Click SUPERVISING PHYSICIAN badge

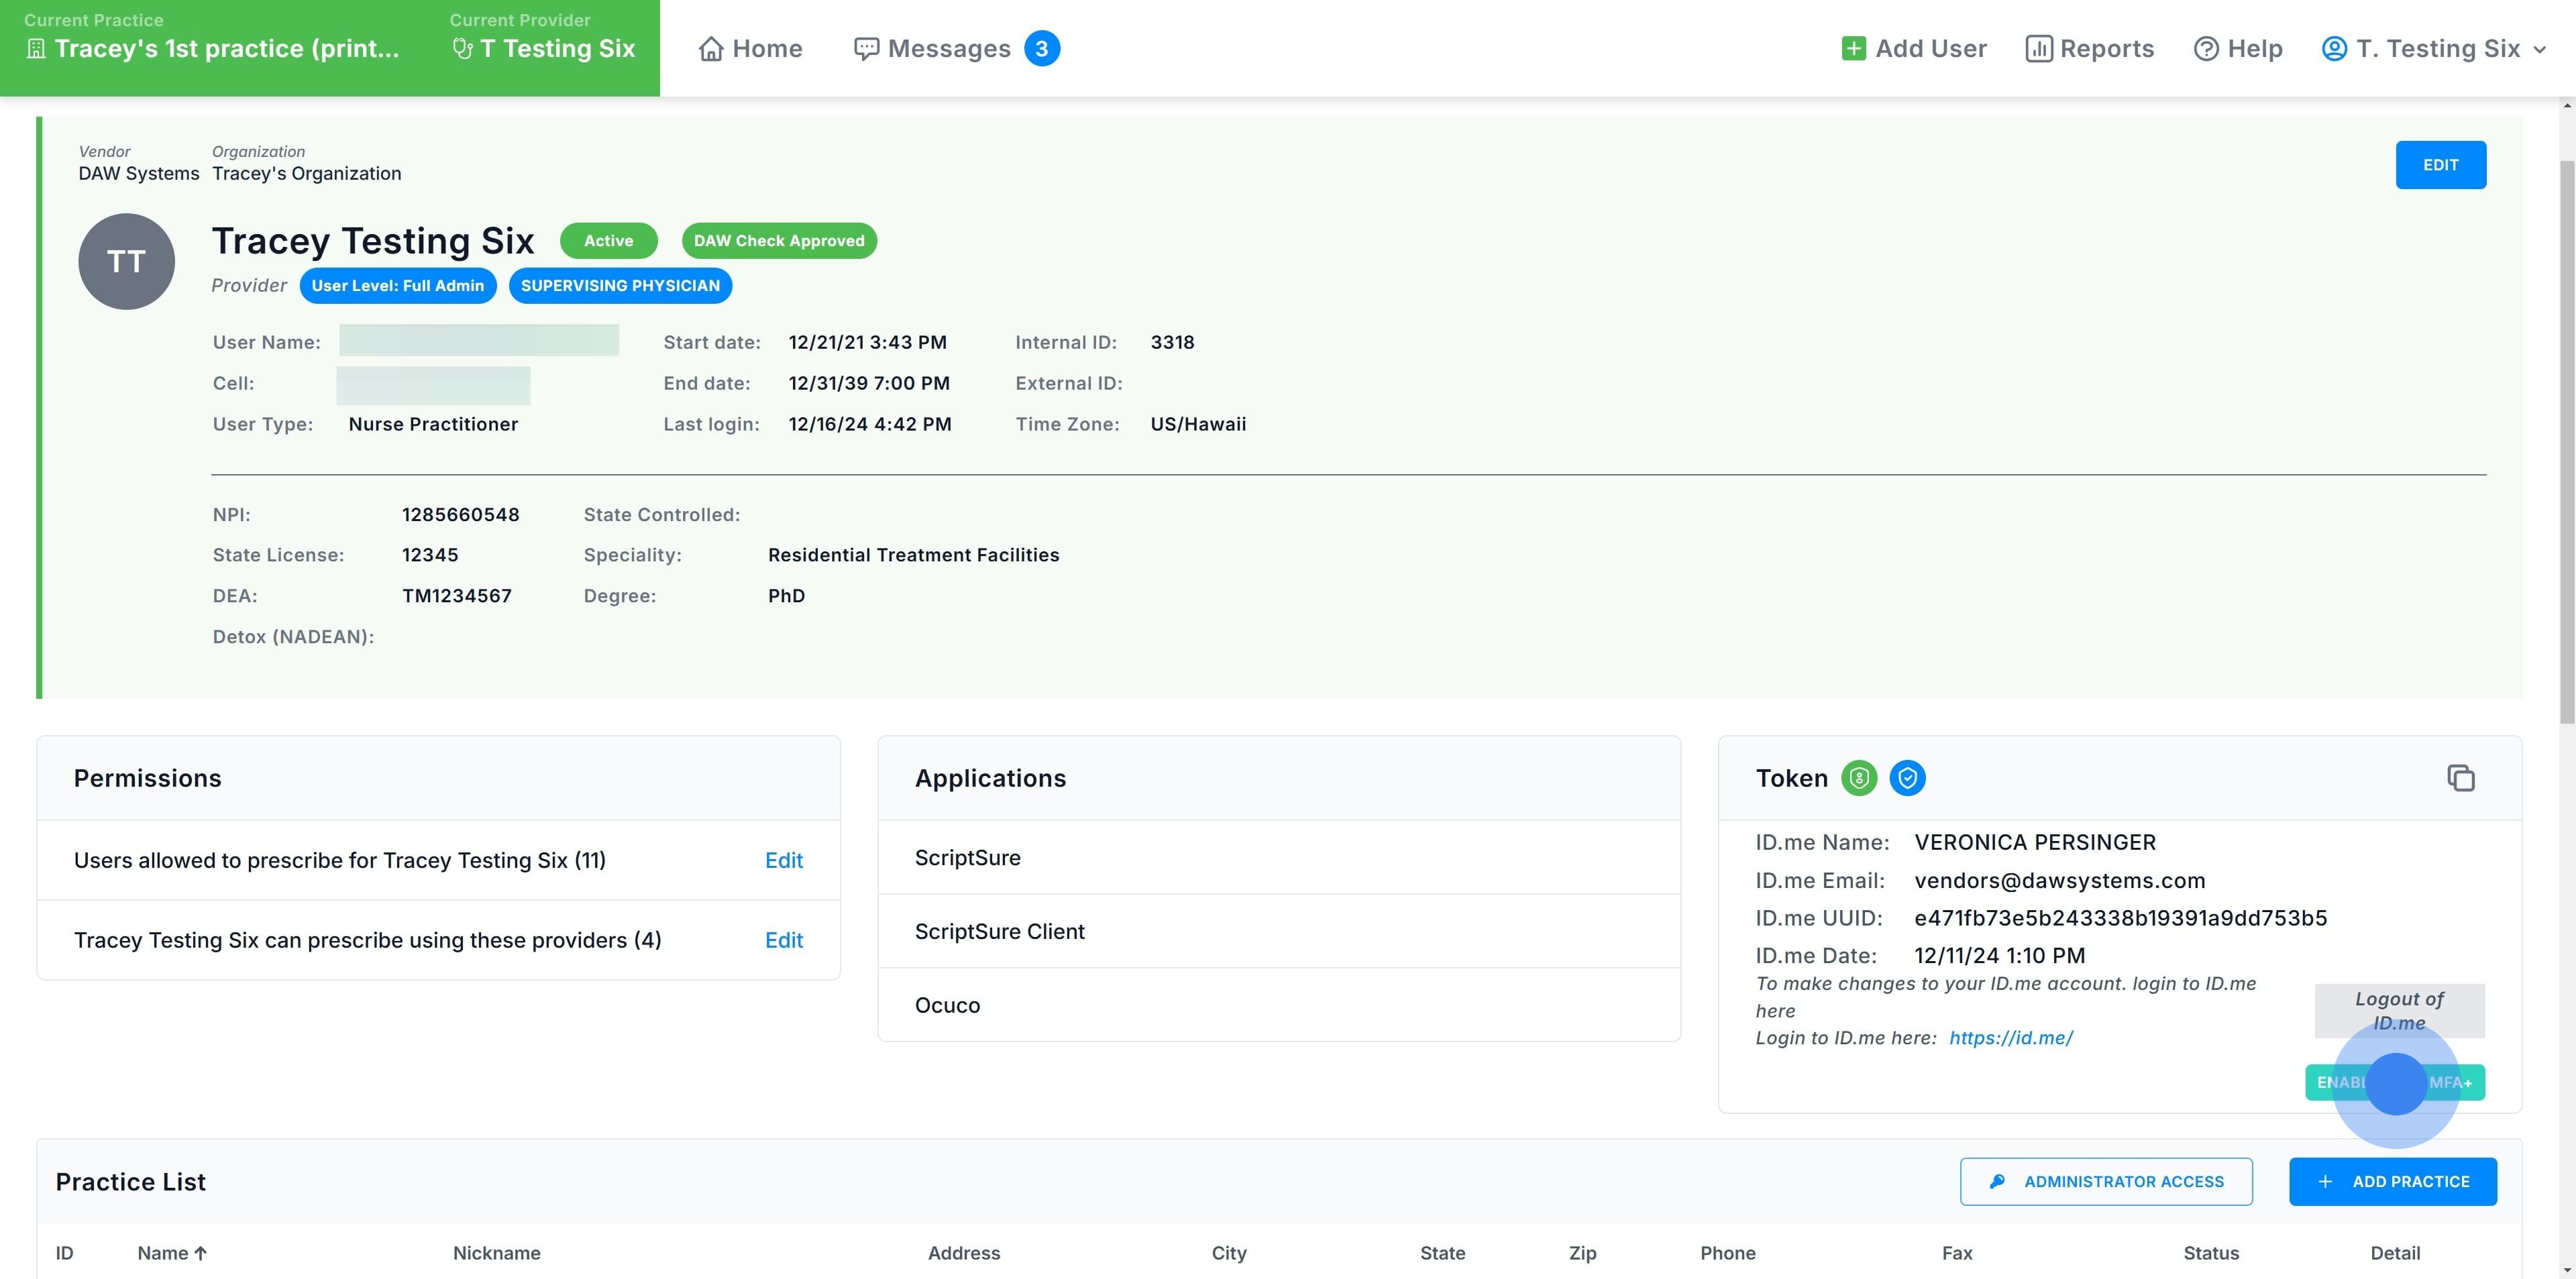620,286
